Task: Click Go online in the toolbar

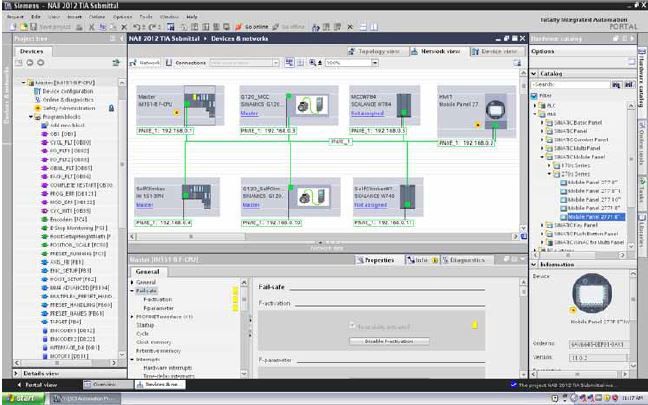Action: click(252, 27)
